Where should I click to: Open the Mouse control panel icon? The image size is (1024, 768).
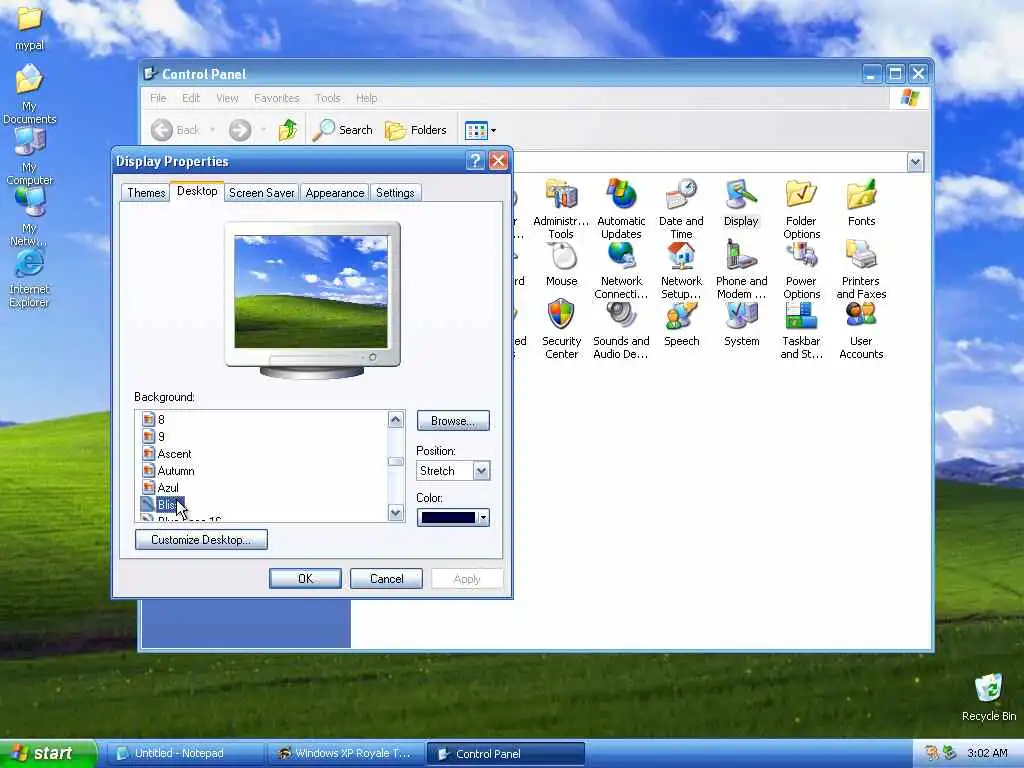coord(562,264)
